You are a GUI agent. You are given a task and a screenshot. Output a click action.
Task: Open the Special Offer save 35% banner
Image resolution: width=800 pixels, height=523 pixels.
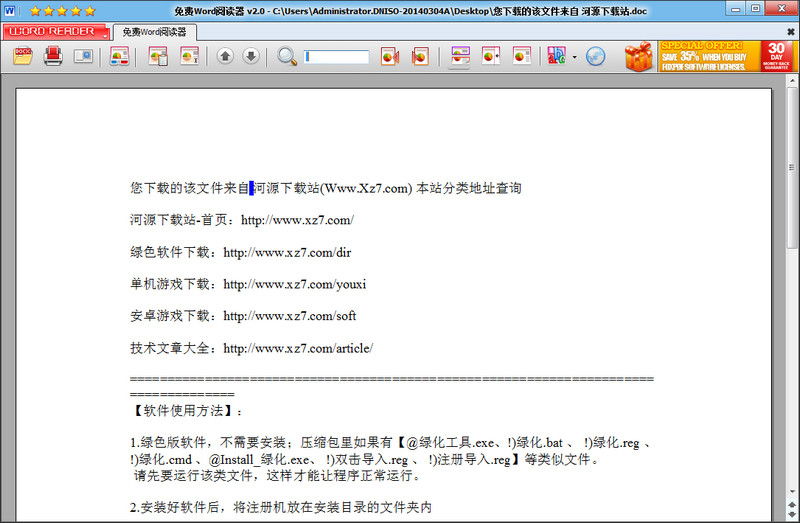pyautogui.click(x=709, y=56)
